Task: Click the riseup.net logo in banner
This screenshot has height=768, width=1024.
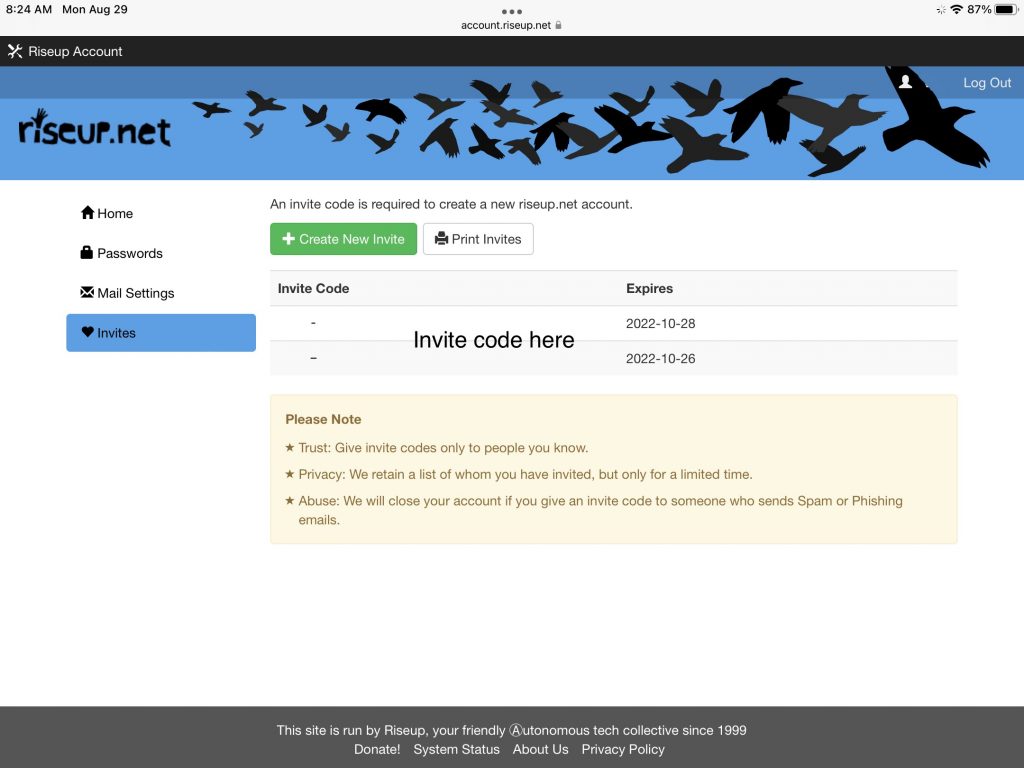Action: (x=95, y=129)
